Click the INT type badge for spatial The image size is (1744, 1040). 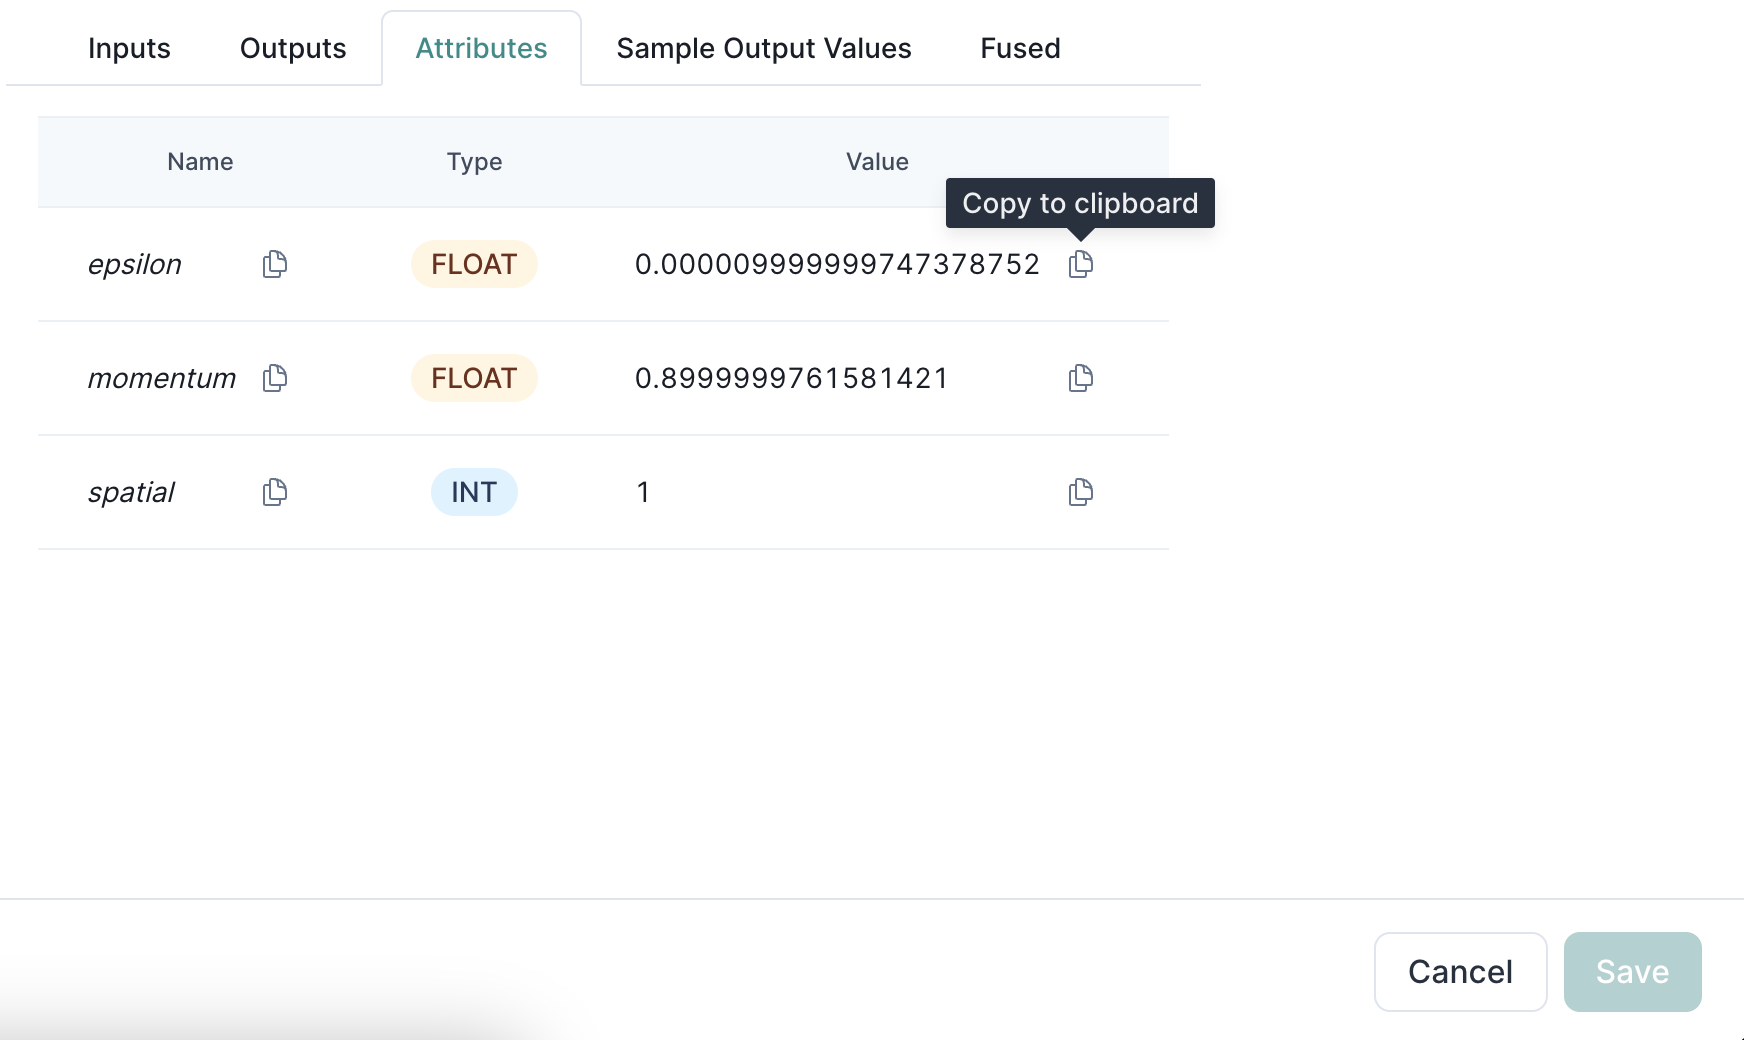tap(474, 492)
